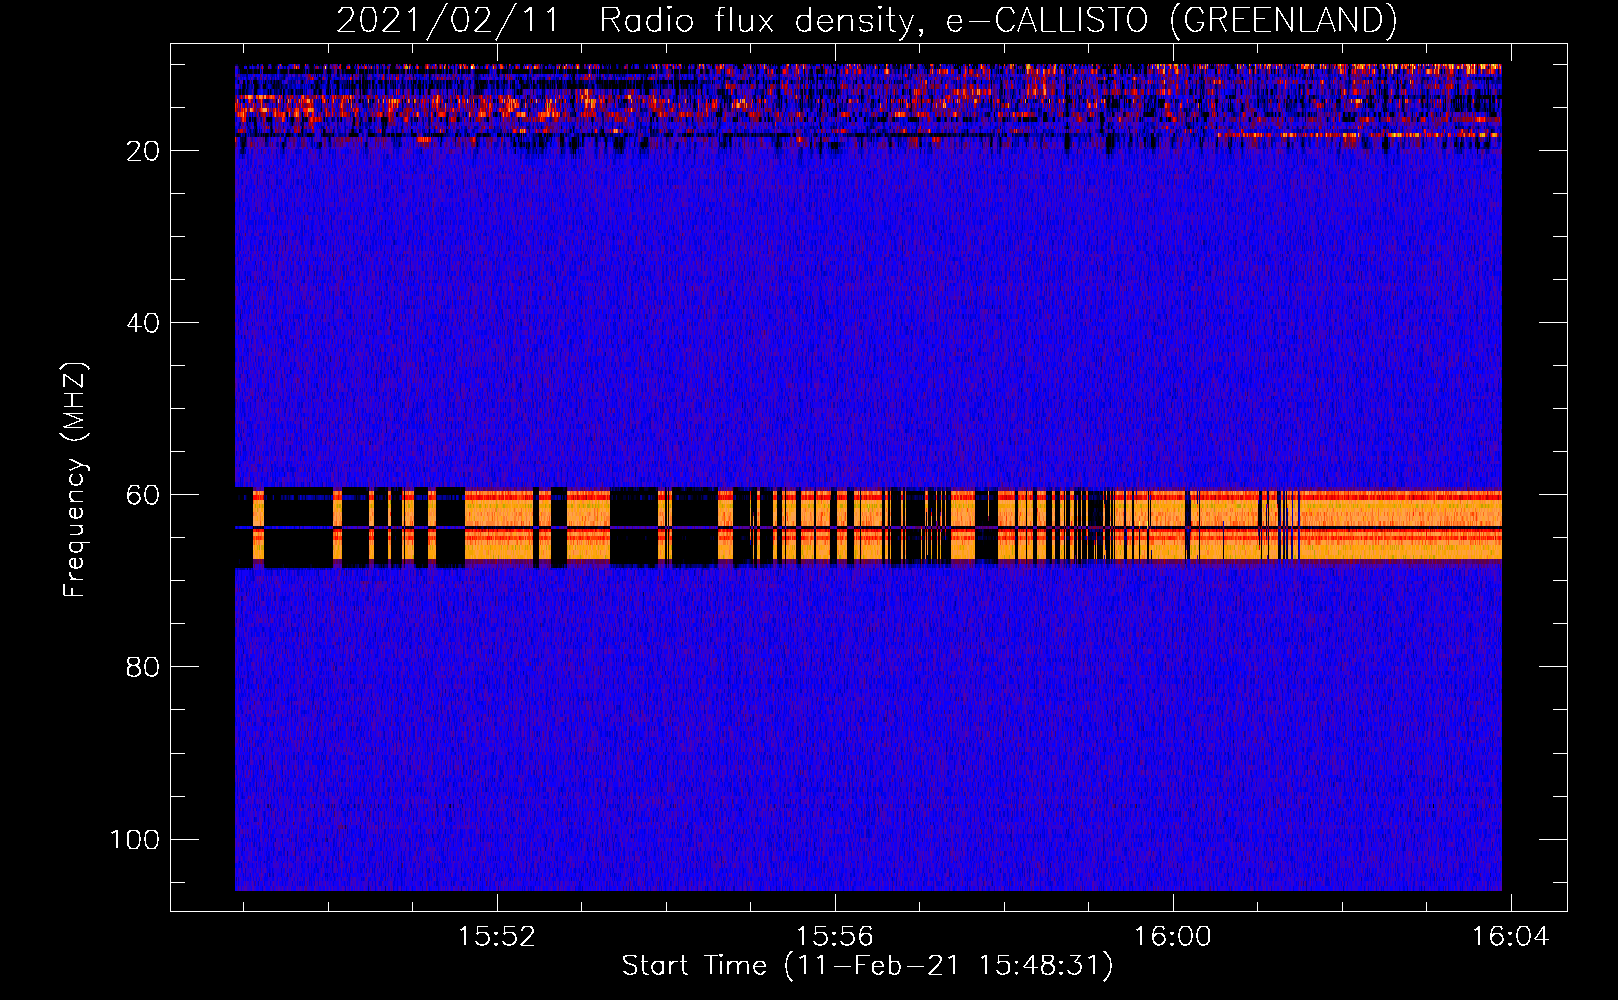
Task: Click the 20 MHz frequency tick label
Action: click(143, 151)
